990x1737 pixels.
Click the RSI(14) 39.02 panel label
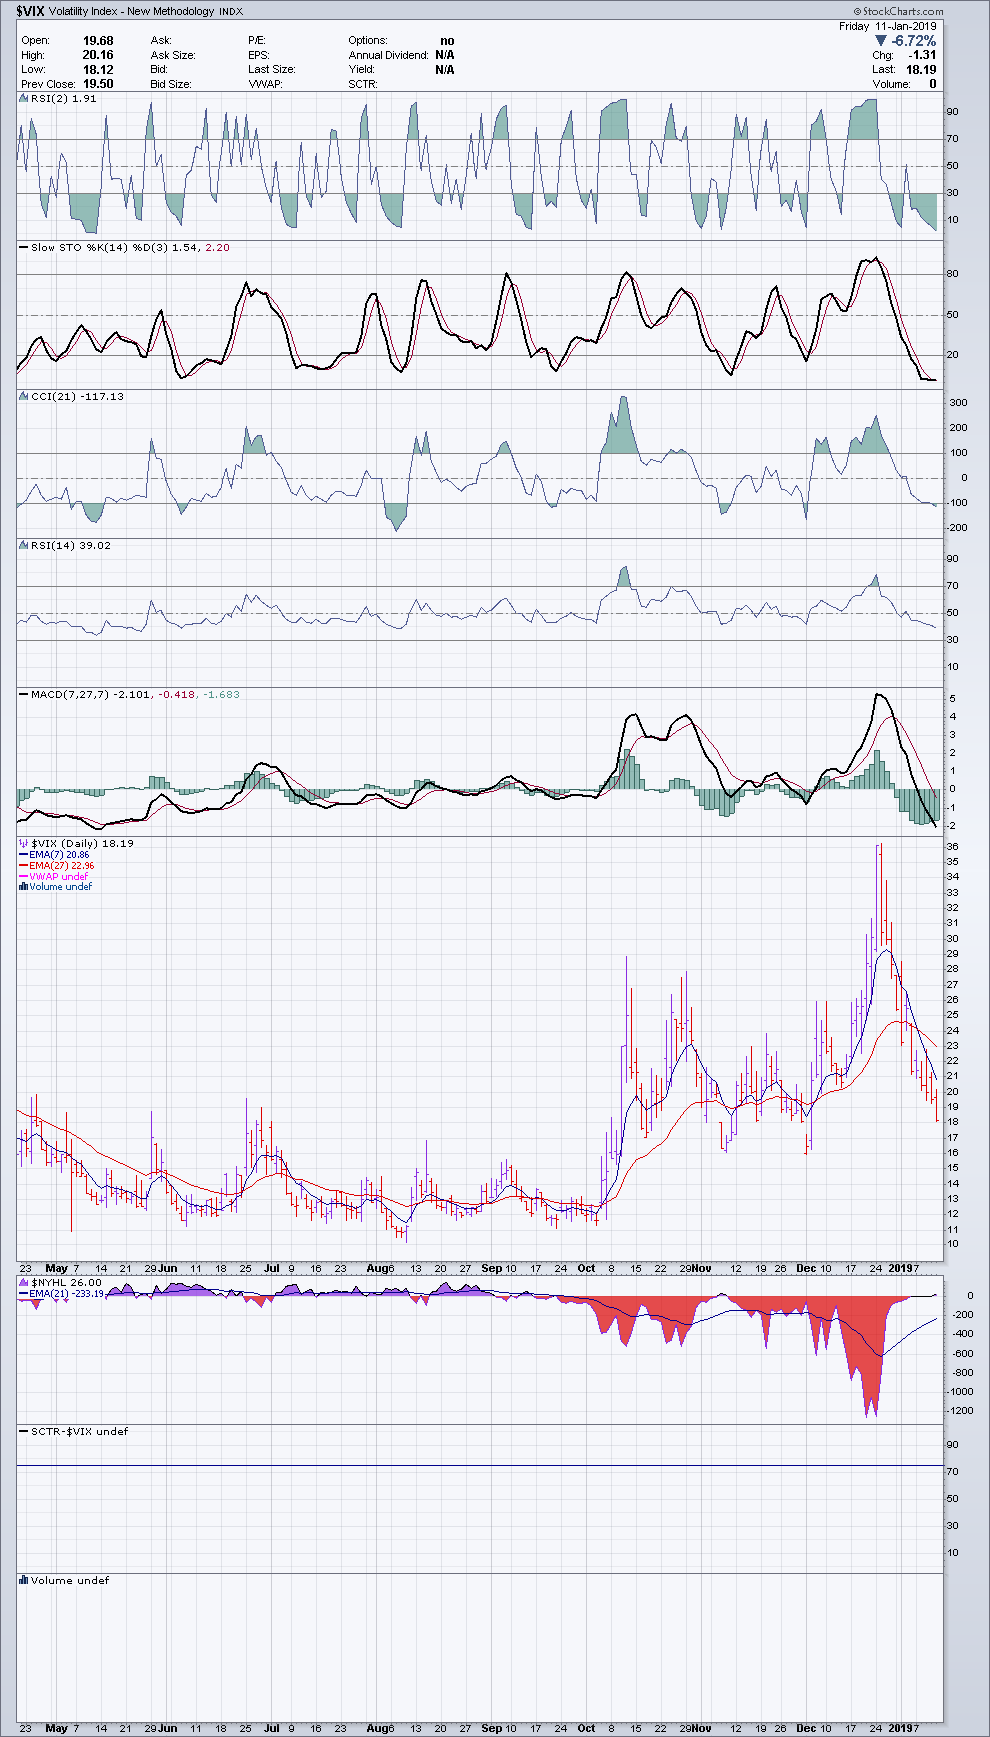(70, 546)
